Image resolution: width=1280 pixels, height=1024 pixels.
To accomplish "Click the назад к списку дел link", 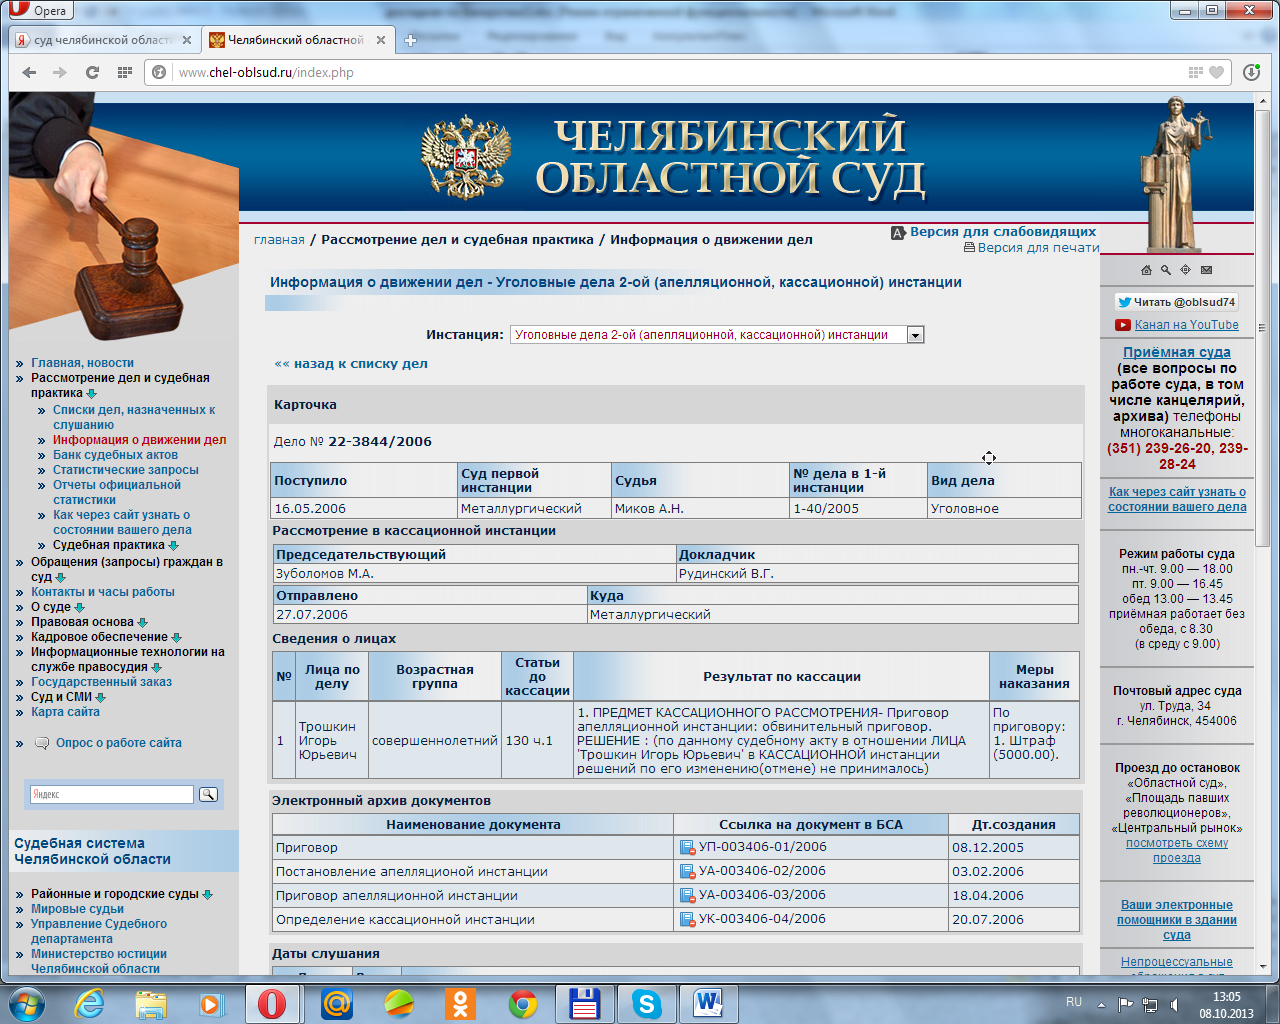I will pos(351,364).
